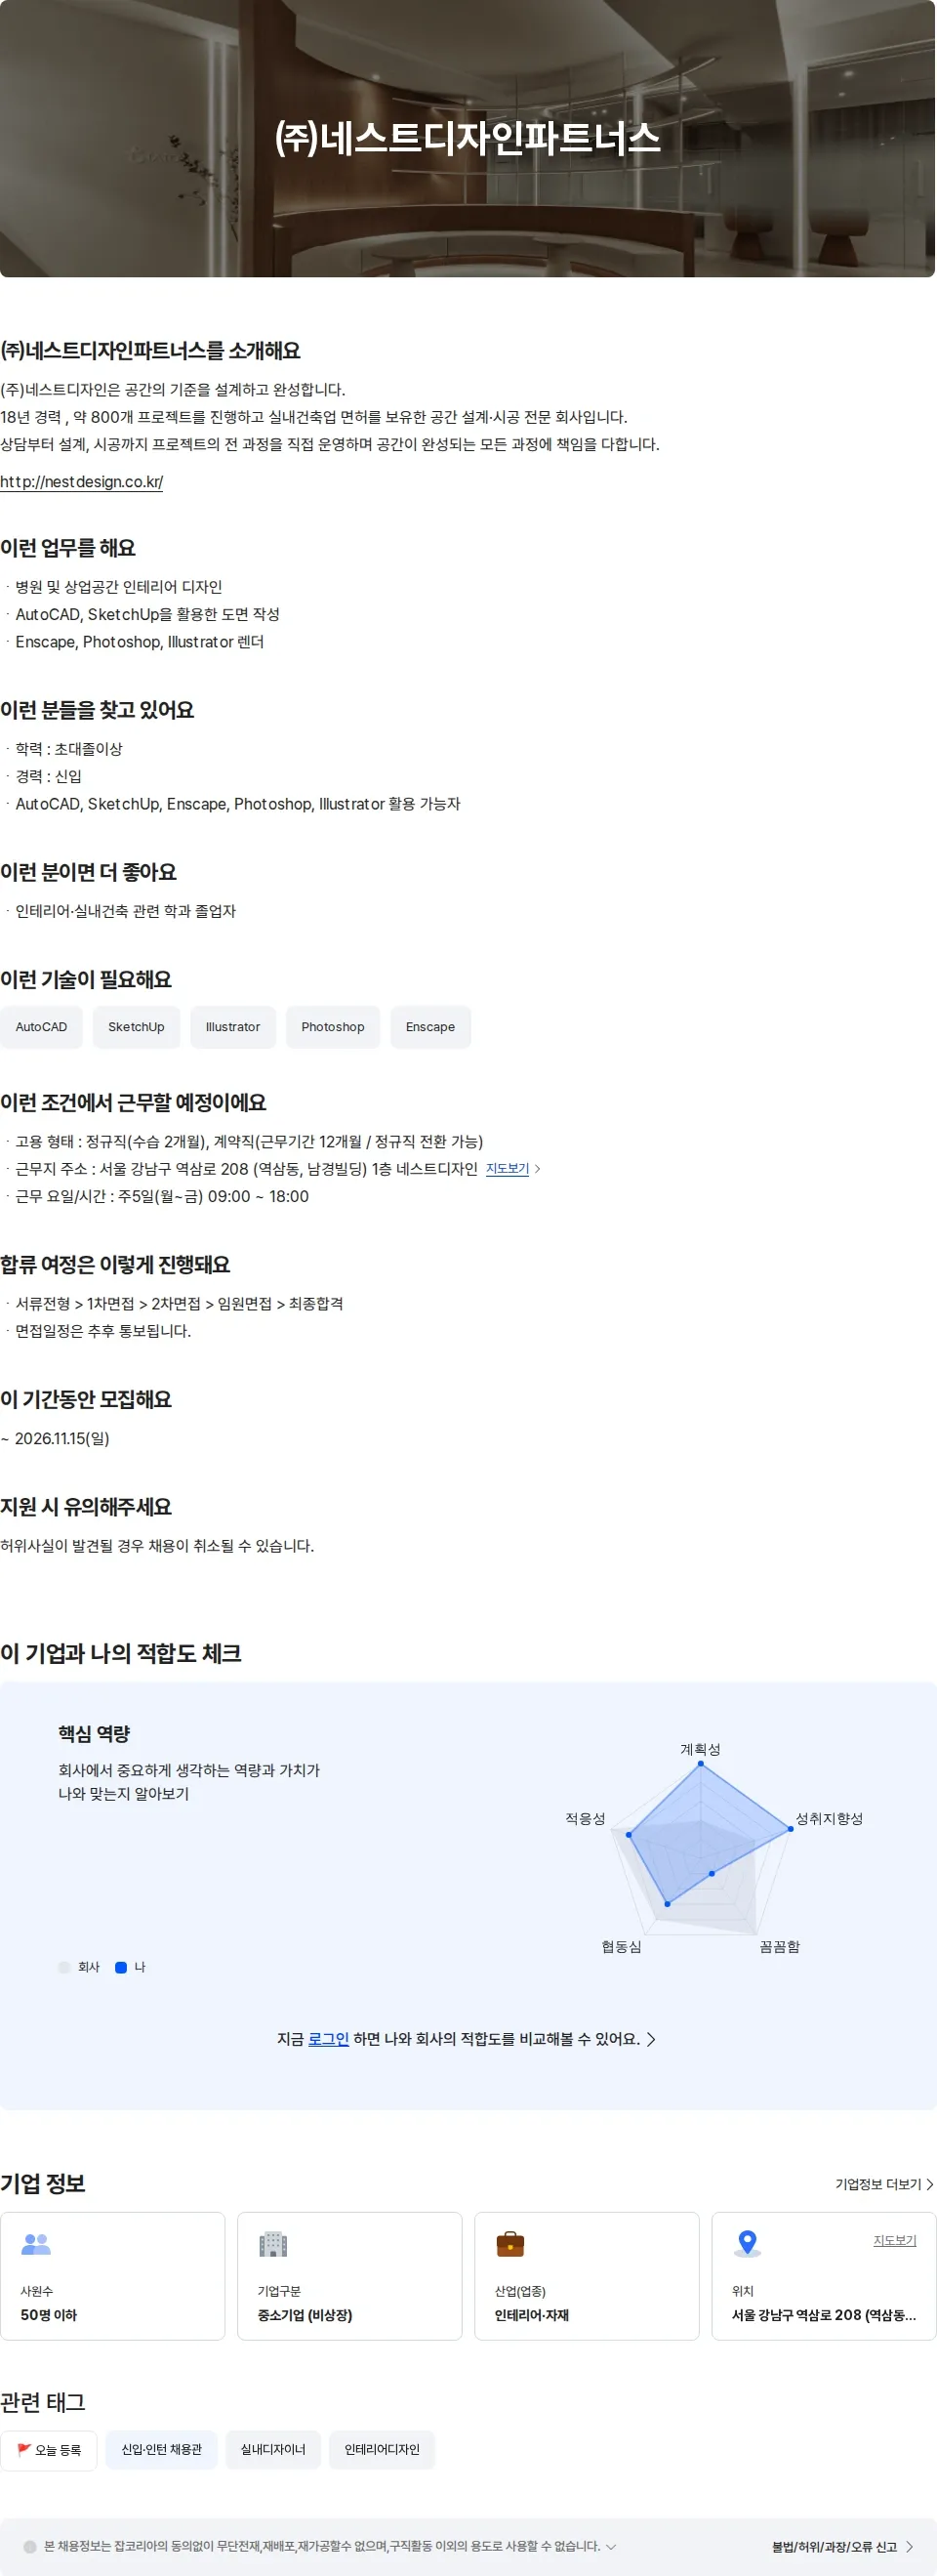This screenshot has width=937, height=2576.
Task: Click the 핵심 역량 heading
Action: [94, 1734]
